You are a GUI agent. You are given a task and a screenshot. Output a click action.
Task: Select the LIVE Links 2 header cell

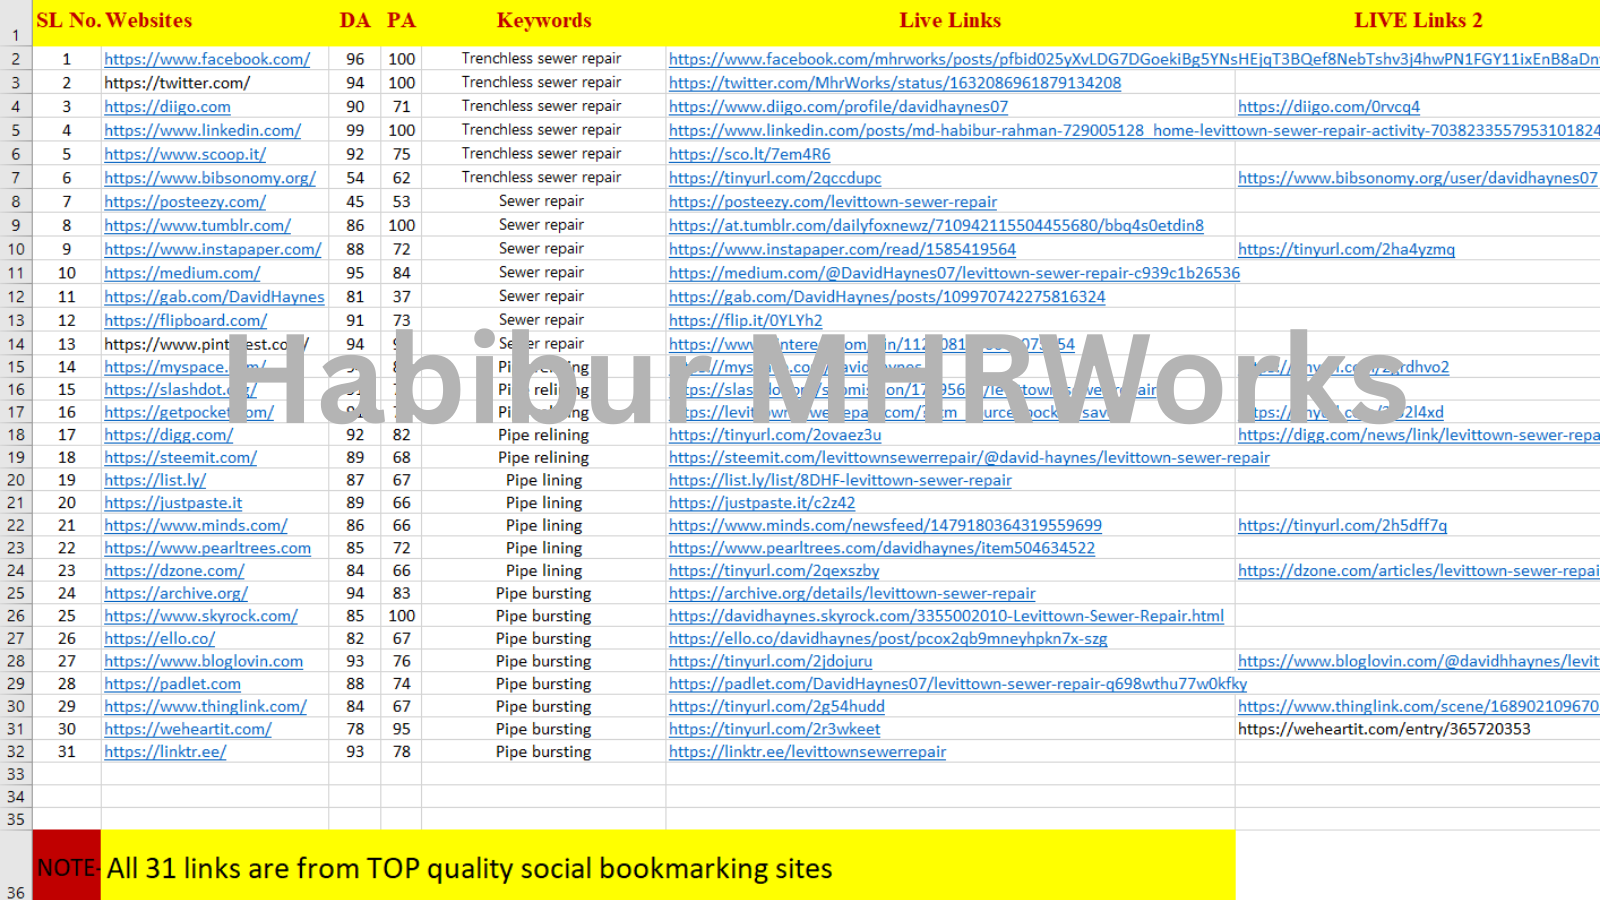click(x=1417, y=21)
